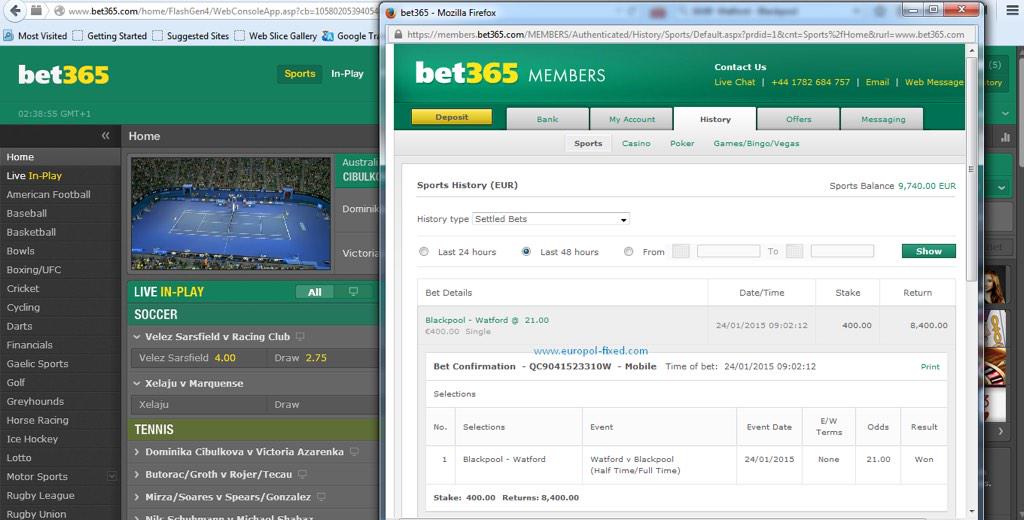Select Casino history sub-tab
Image resolution: width=1024 pixels, height=520 pixels.
(636, 144)
